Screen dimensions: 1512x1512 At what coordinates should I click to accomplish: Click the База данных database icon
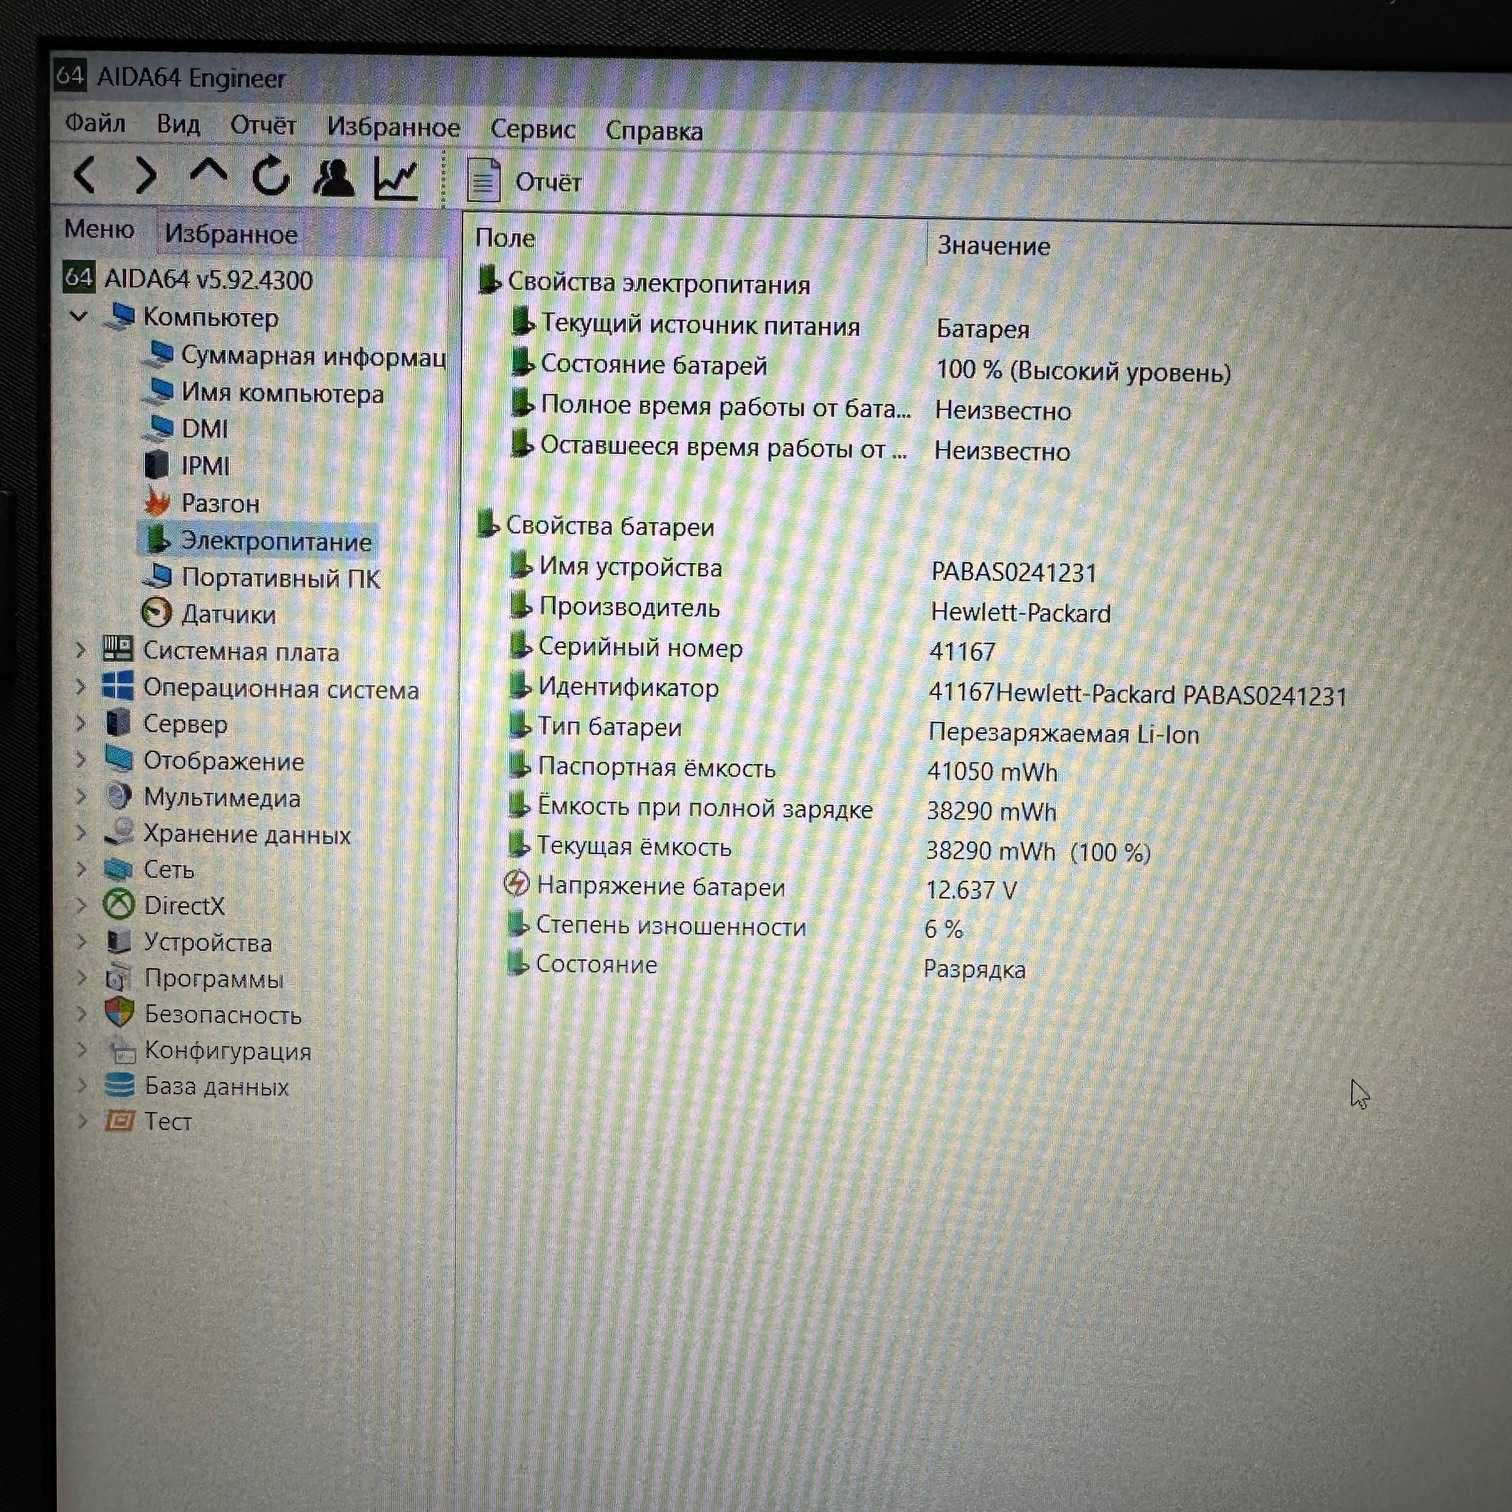(x=120, y=1085)
